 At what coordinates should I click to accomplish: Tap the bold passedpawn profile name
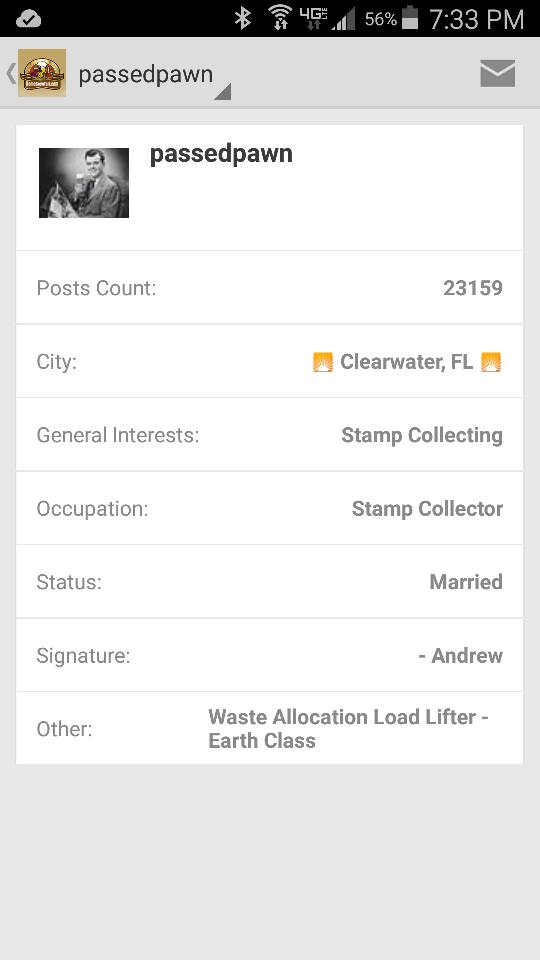click(221, 154)
